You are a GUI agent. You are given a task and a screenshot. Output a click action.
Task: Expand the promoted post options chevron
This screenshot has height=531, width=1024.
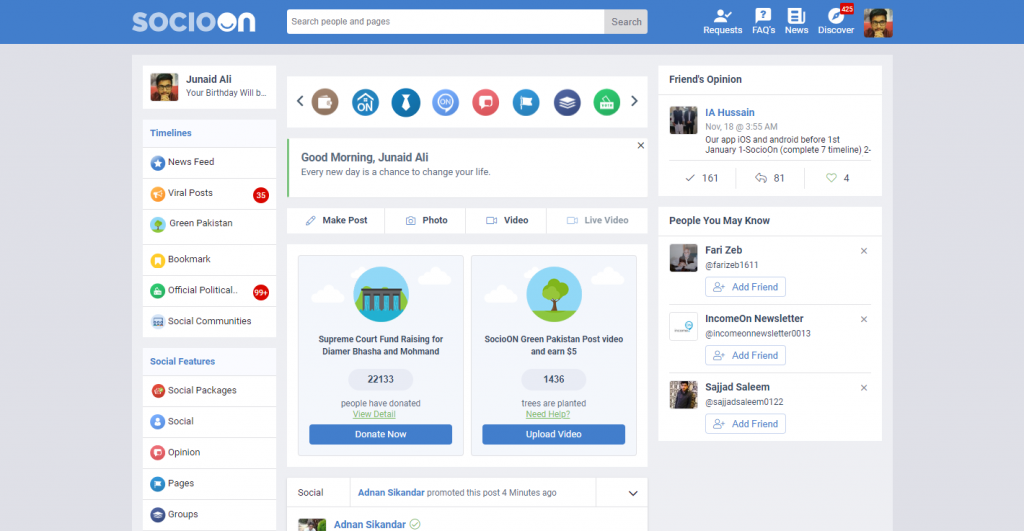633,493
